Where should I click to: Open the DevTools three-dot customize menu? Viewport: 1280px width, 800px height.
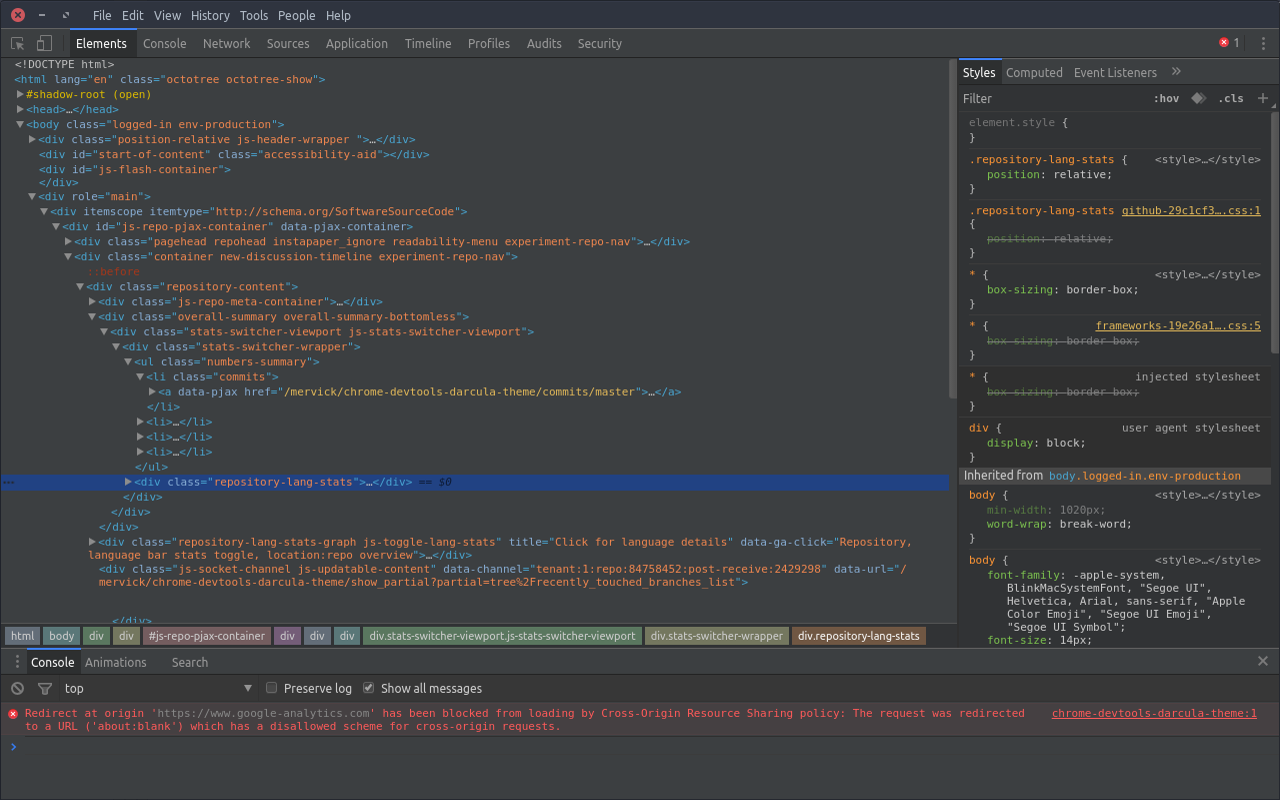(1263, 43)
